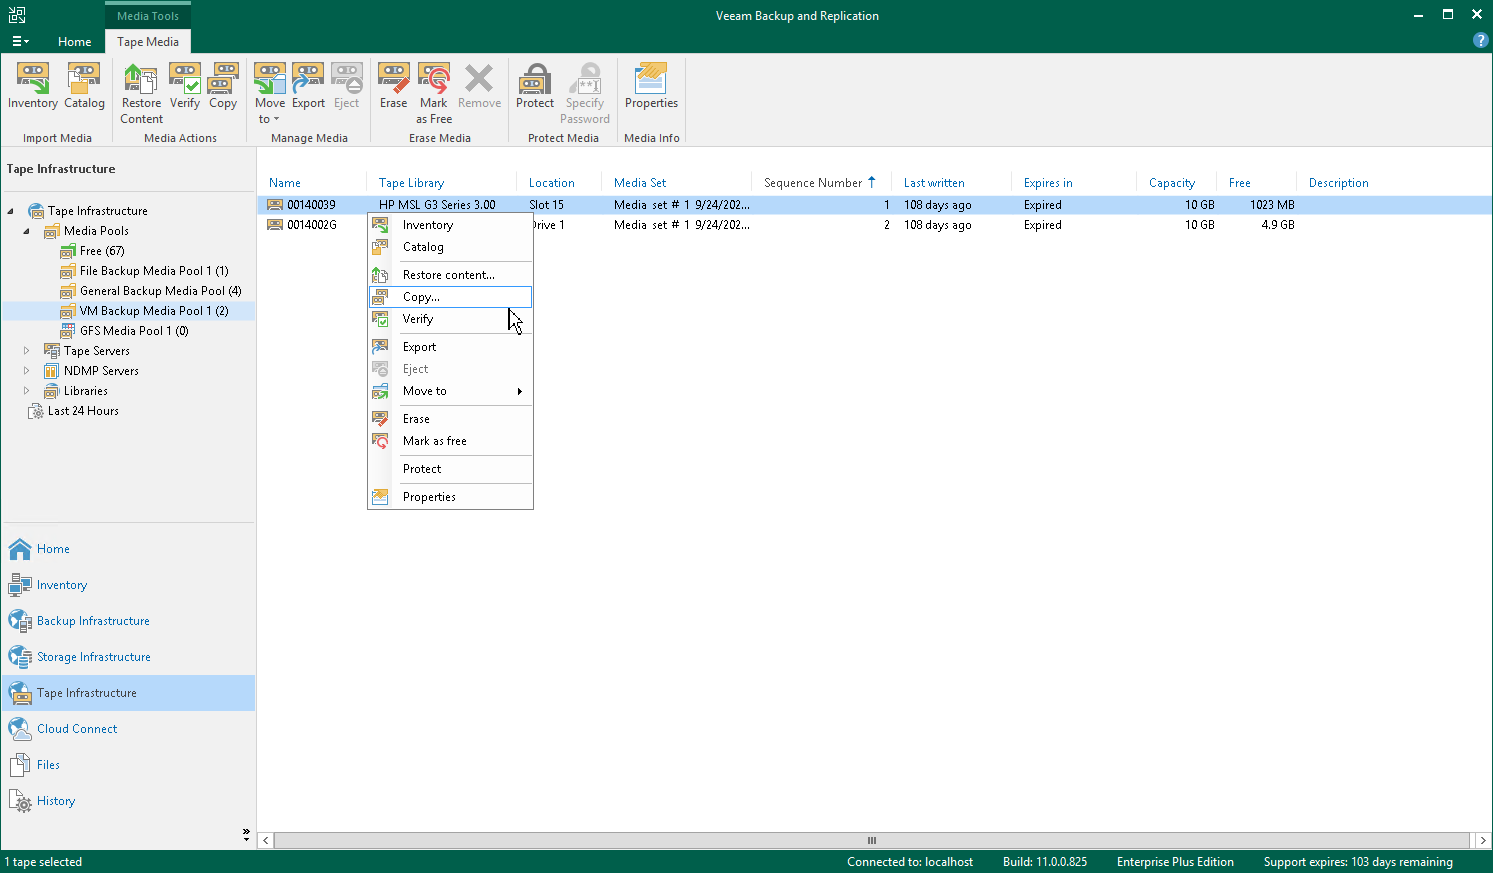Choose Copy... from context menu
1493x873 pixels.
[450, 297]
